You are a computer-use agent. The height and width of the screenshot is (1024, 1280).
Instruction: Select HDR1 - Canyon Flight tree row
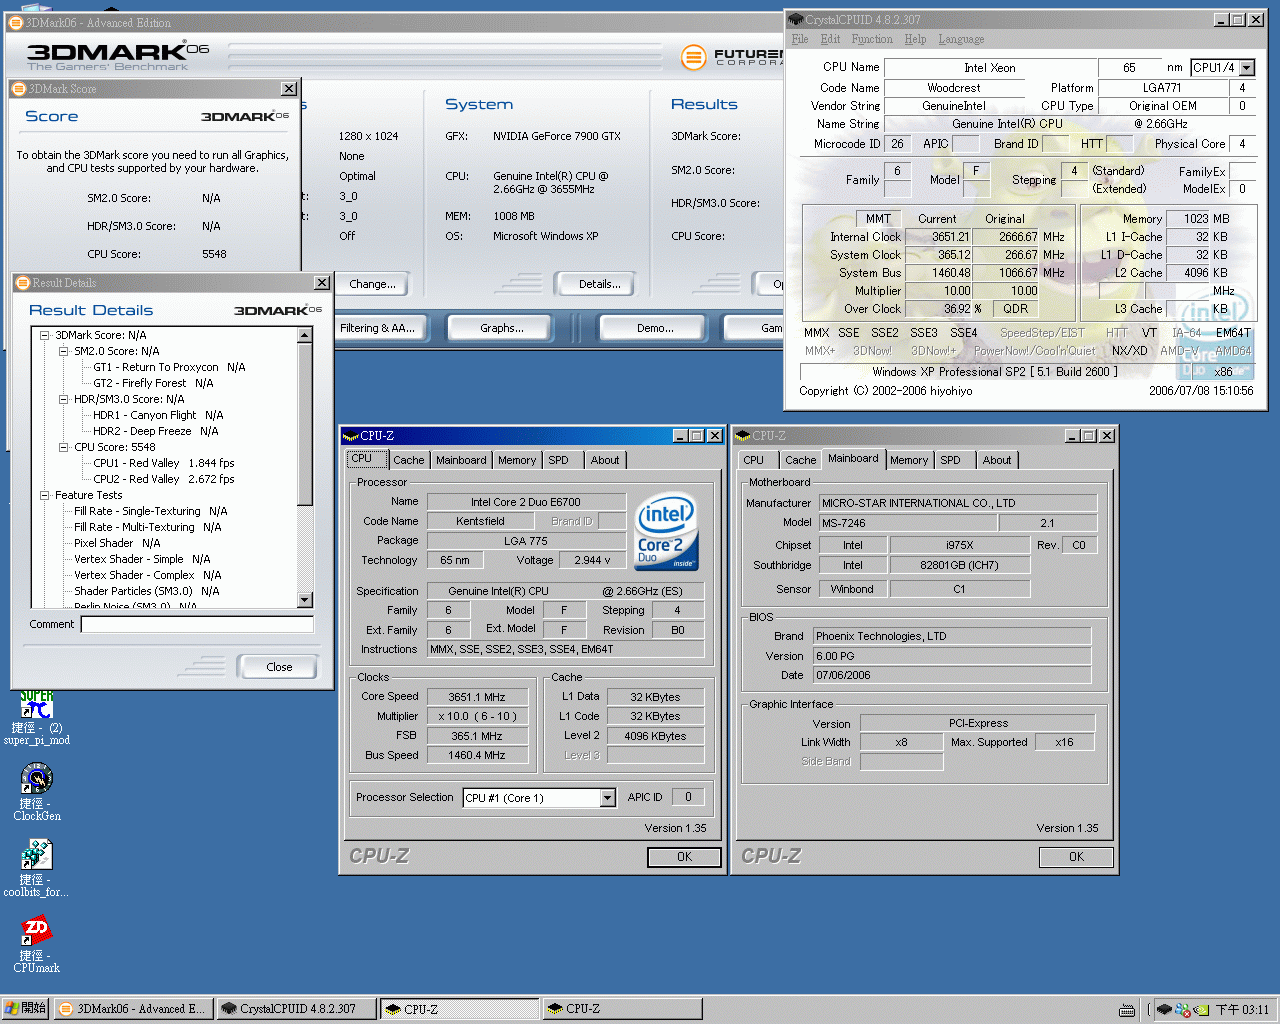[x=158, y=415]
